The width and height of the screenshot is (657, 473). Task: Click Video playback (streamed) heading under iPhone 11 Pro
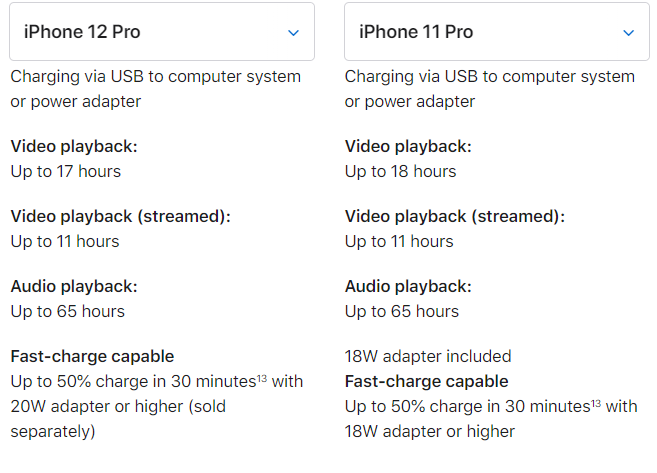point(455,216)
